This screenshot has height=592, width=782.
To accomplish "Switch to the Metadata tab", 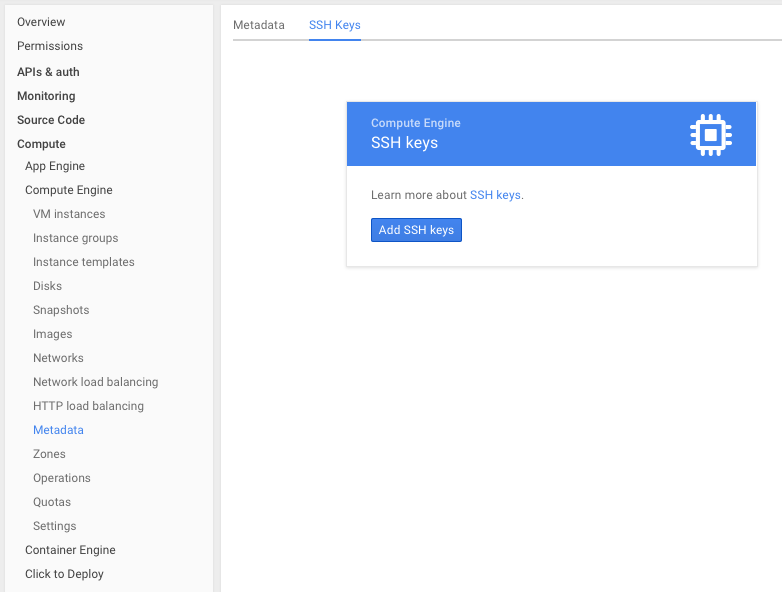I will [x=258, y=25].
